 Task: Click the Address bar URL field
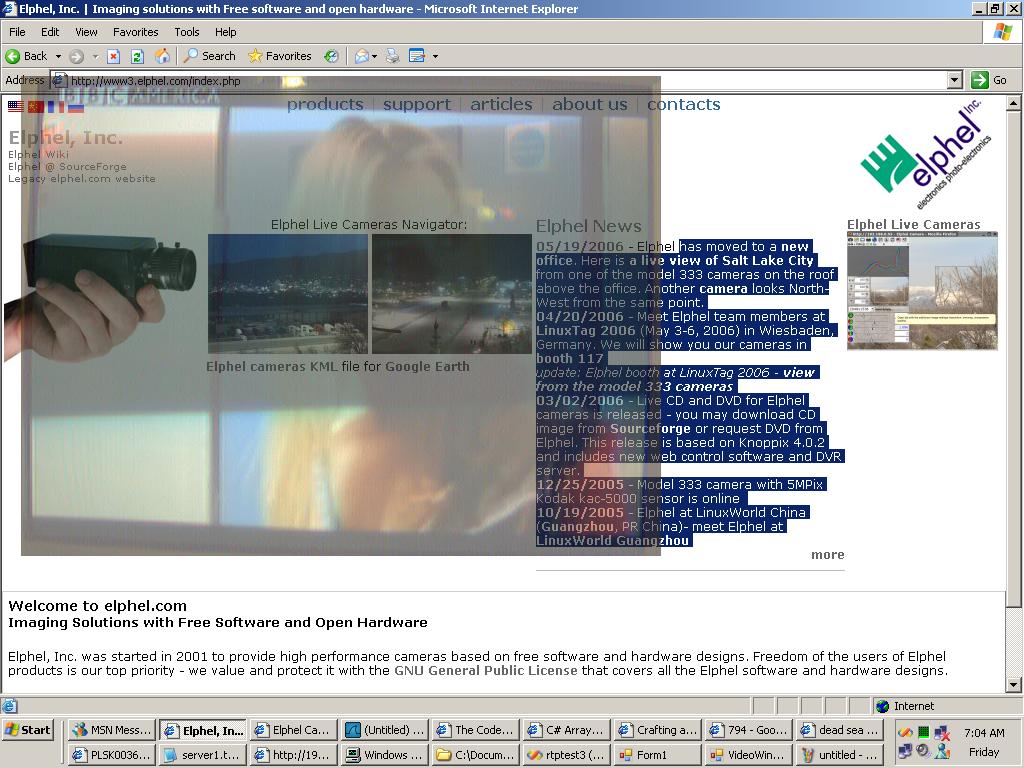click(499, 81)
